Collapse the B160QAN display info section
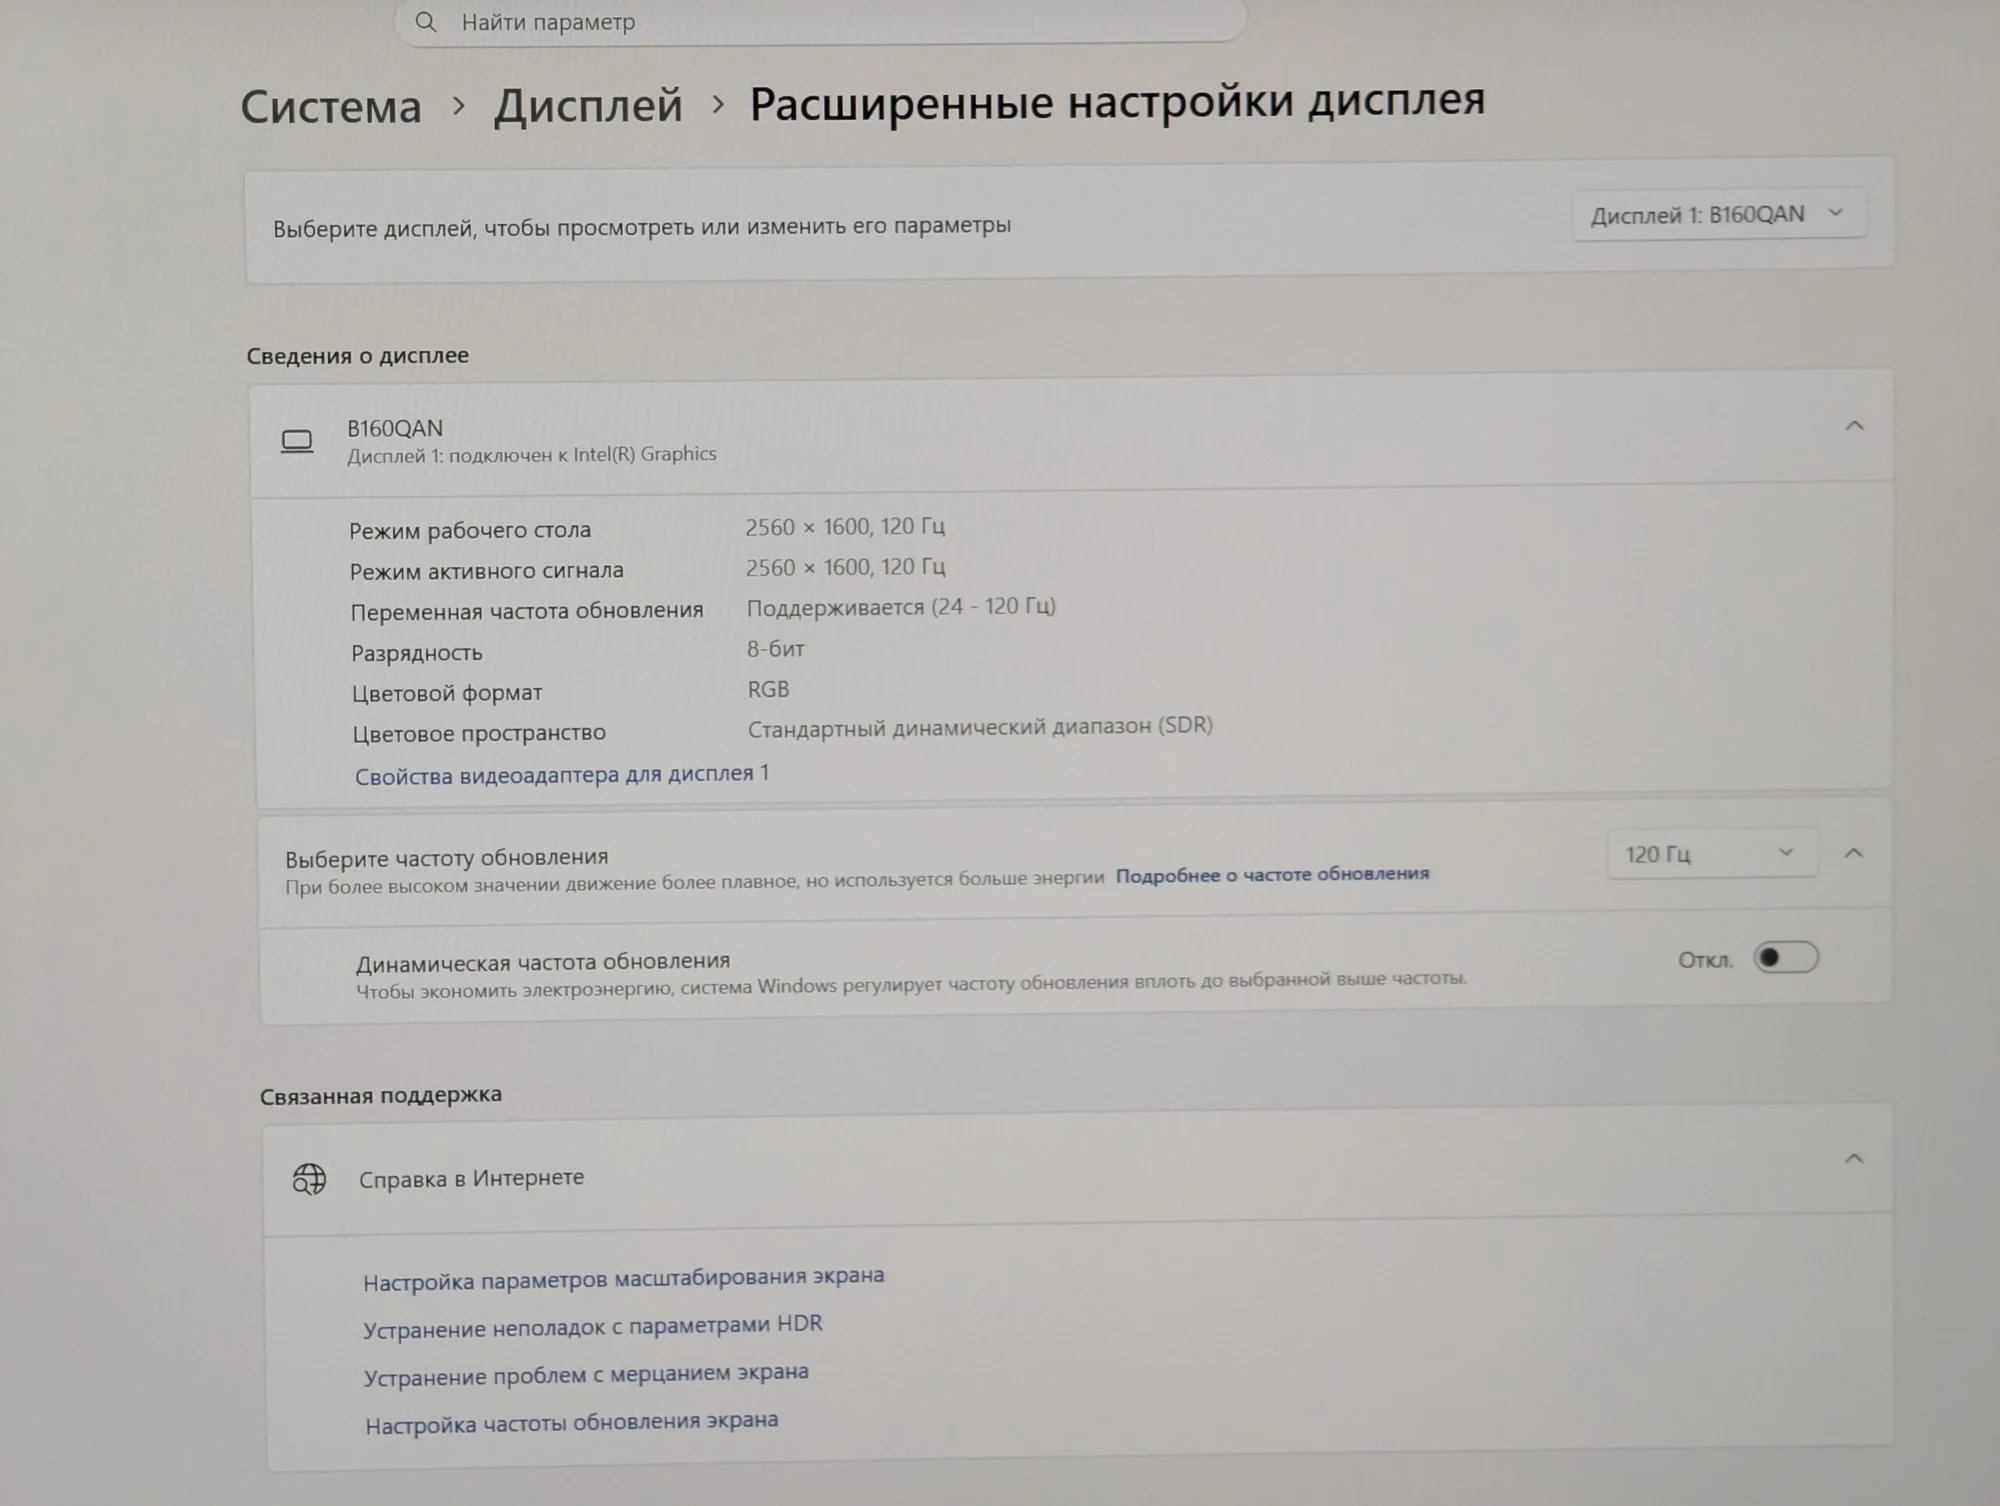 click(x=1854, y=426)
